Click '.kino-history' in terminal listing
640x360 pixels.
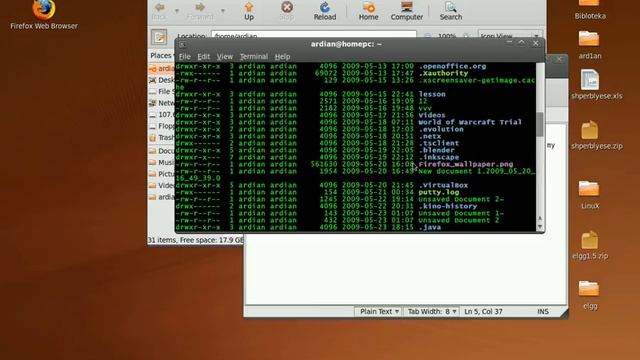click(448, 206)
